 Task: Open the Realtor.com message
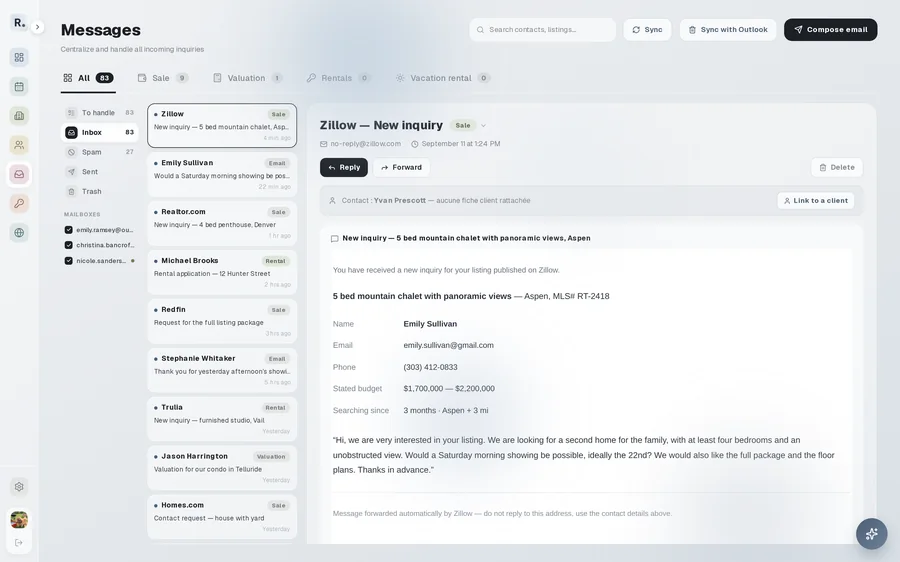tap(222, 223)
